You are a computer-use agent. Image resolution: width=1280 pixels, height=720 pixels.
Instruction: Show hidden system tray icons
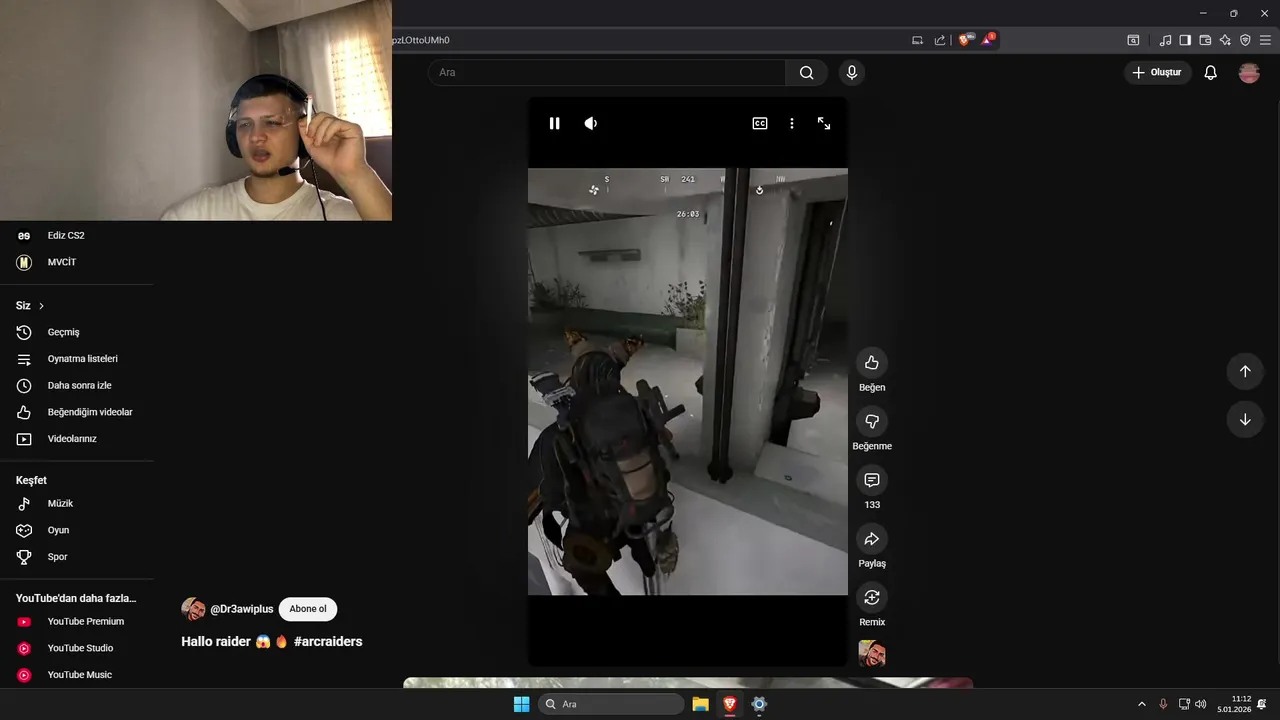click(1142, 704)
